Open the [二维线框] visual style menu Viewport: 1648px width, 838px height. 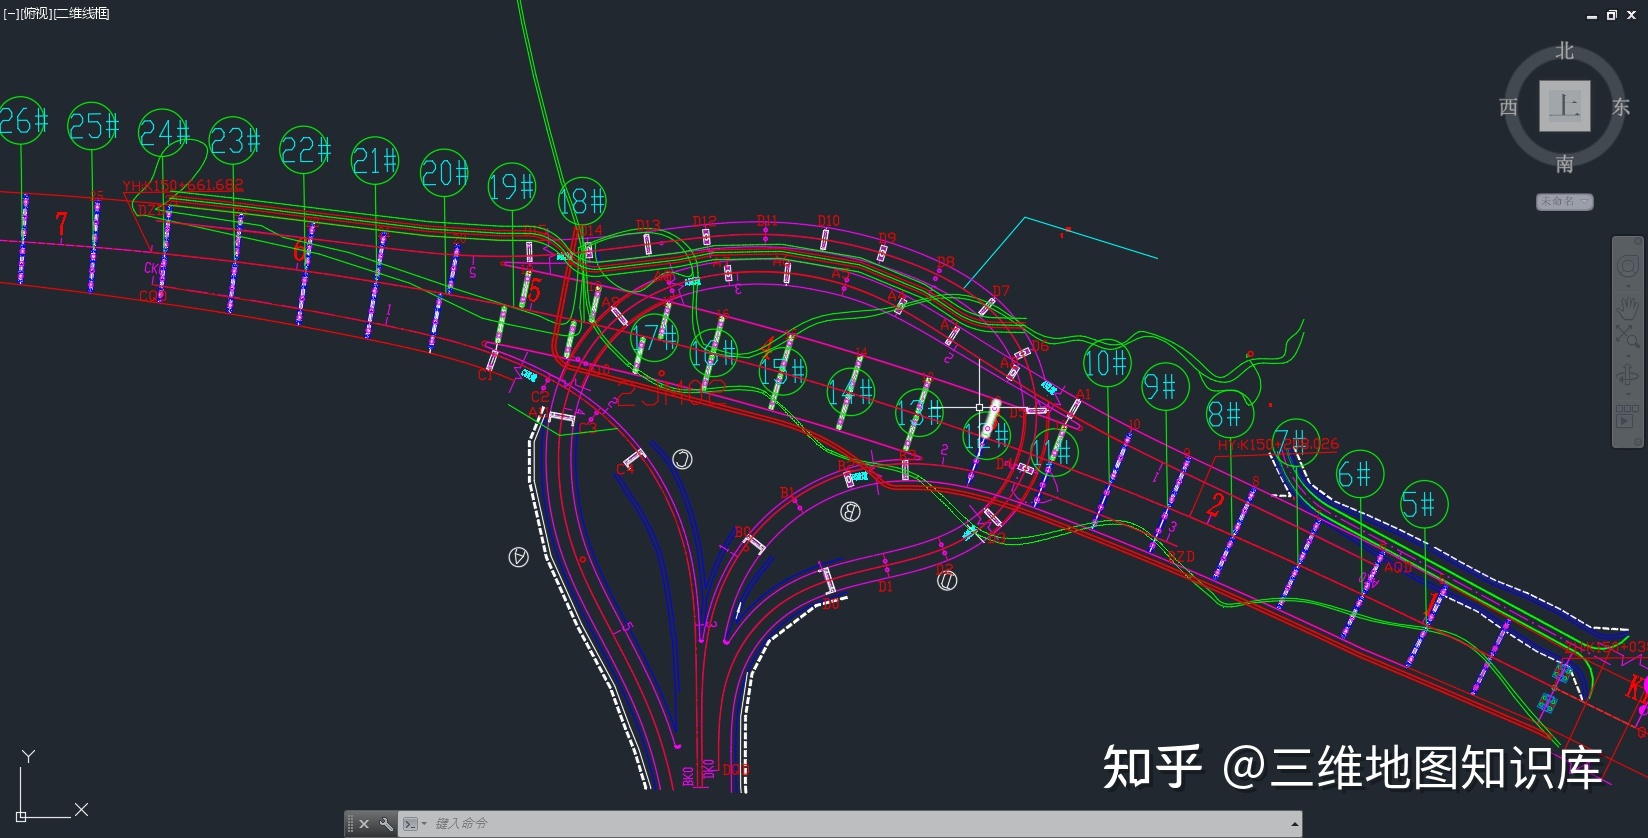pyautogui.click(x=81, y=13)
